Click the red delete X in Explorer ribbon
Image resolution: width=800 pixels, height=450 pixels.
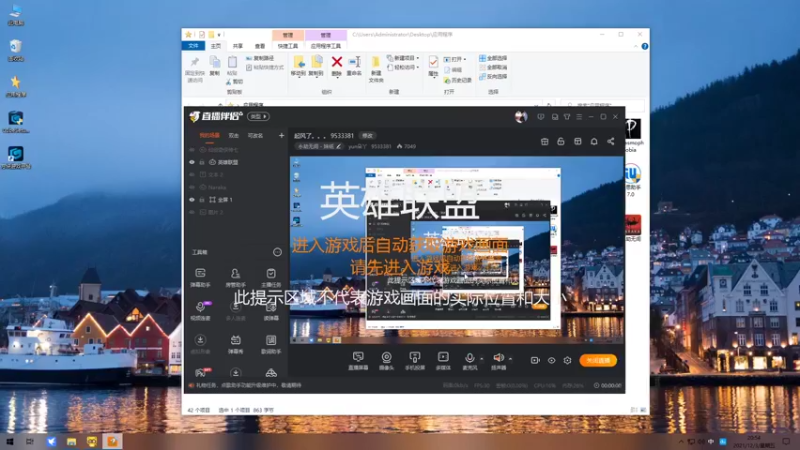337,62
